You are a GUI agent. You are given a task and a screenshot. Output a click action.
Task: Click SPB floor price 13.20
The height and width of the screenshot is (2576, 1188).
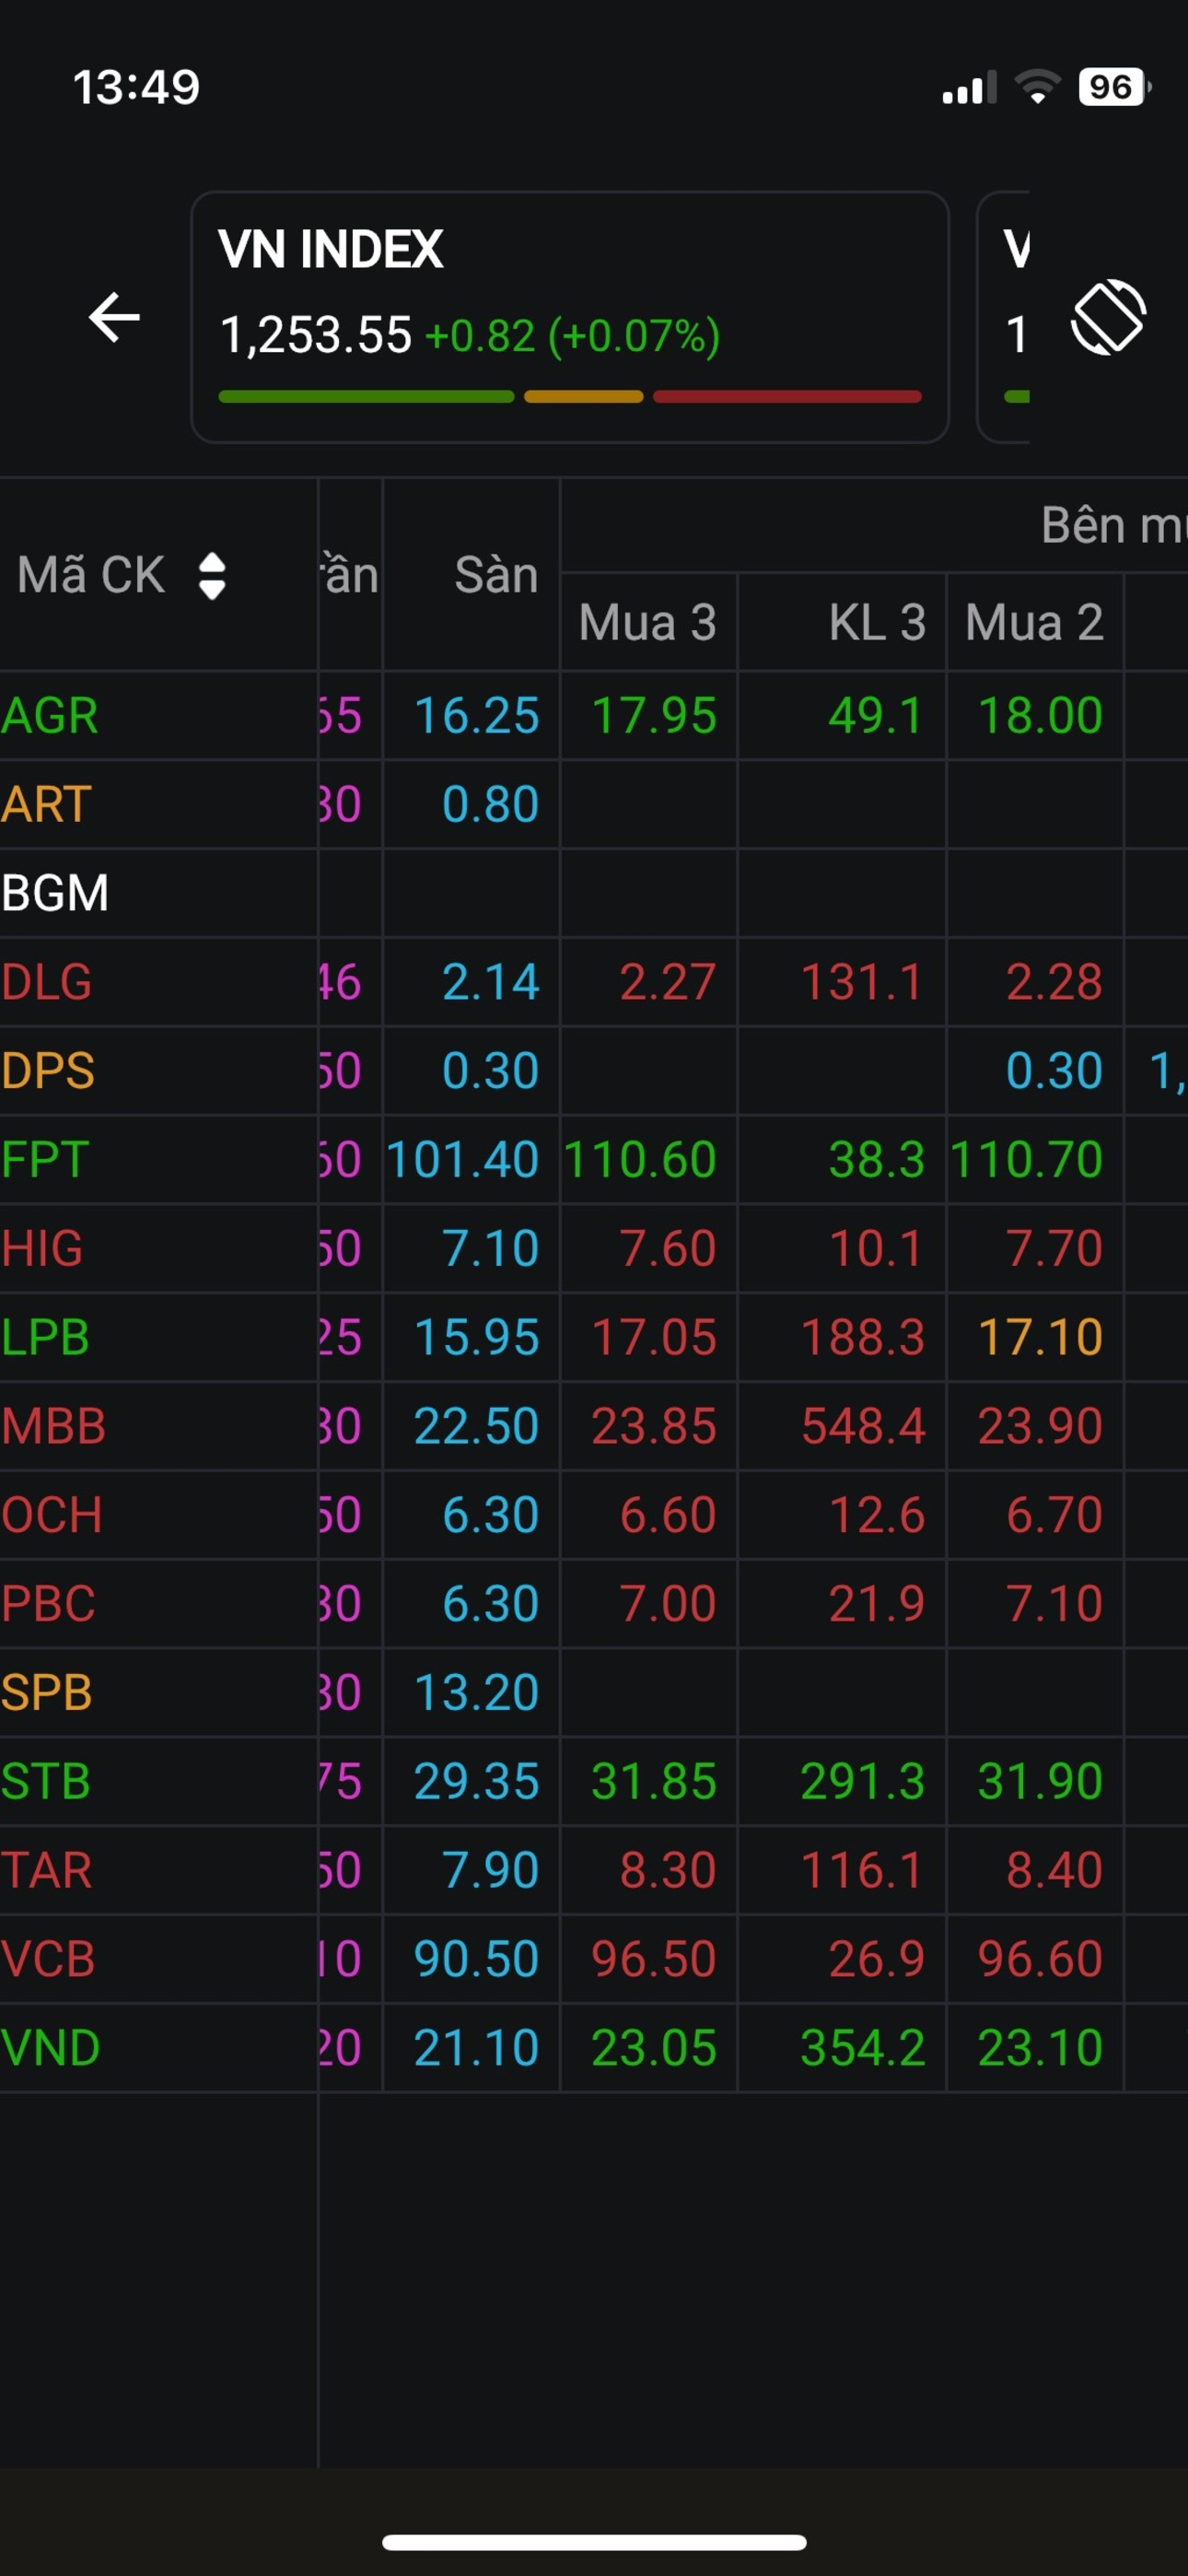477,1693
